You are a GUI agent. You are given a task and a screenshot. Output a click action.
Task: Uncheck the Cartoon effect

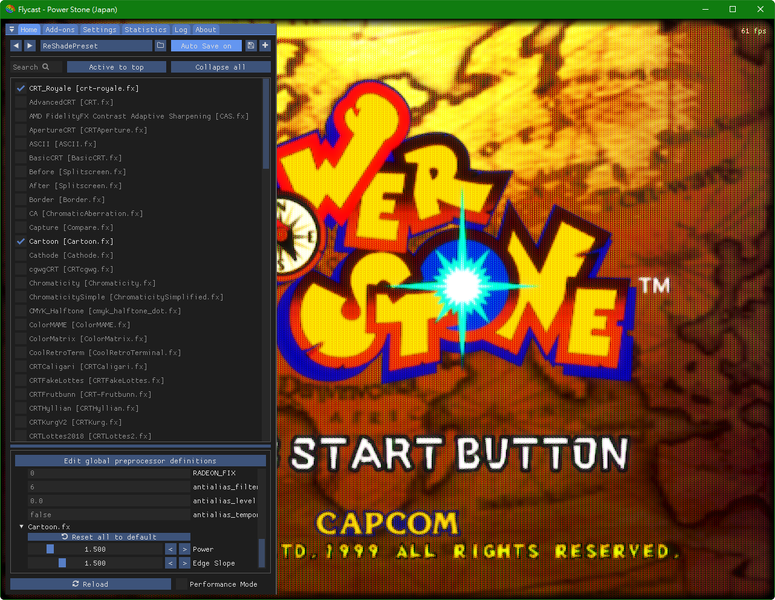click(20, 241)
